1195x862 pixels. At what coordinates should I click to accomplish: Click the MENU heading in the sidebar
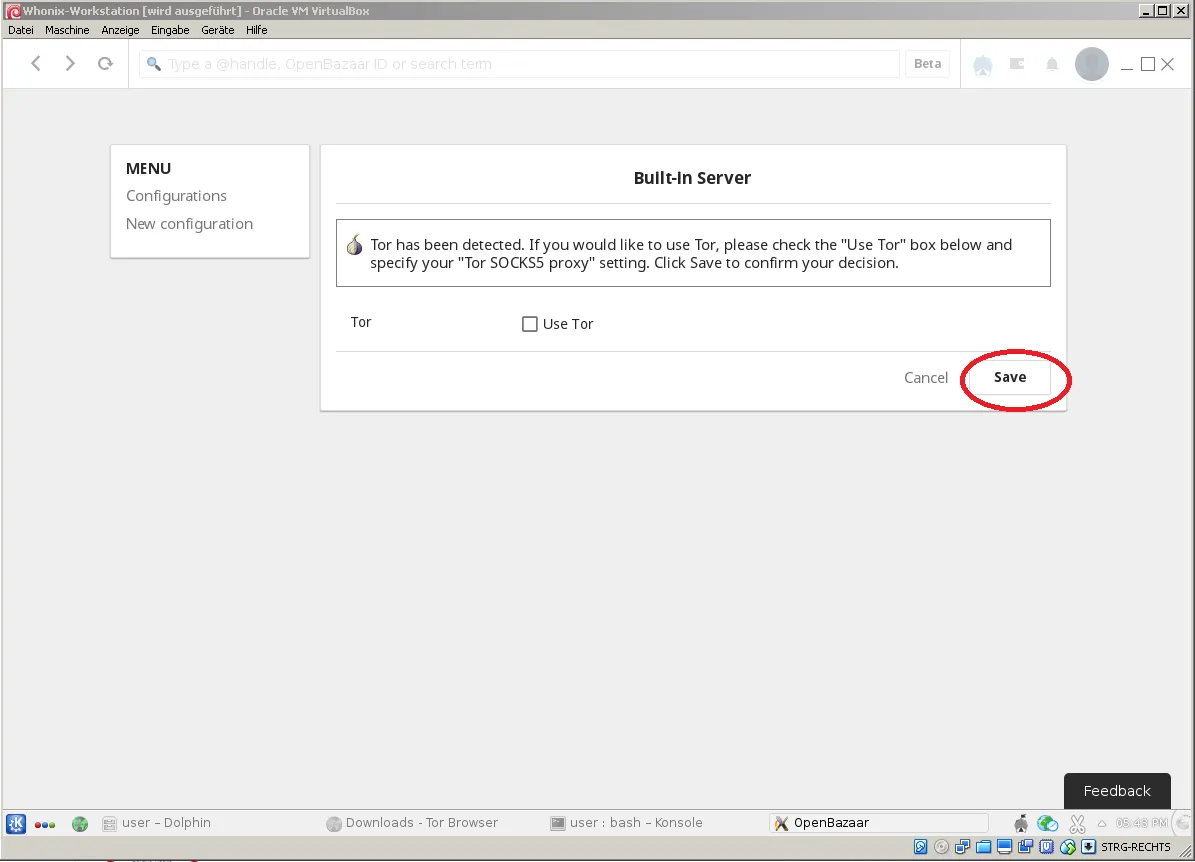(148, 168)
